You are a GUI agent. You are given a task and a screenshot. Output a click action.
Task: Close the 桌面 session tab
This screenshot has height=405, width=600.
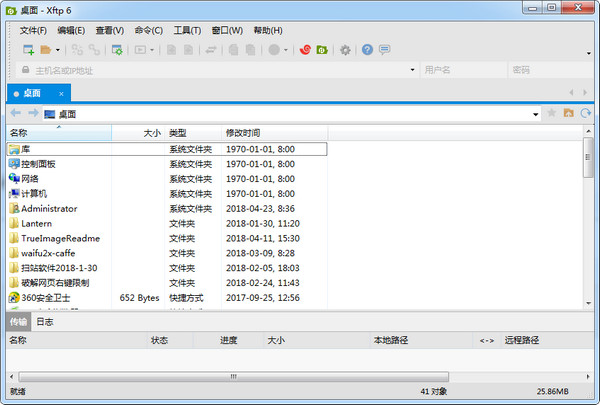point(62,93)
